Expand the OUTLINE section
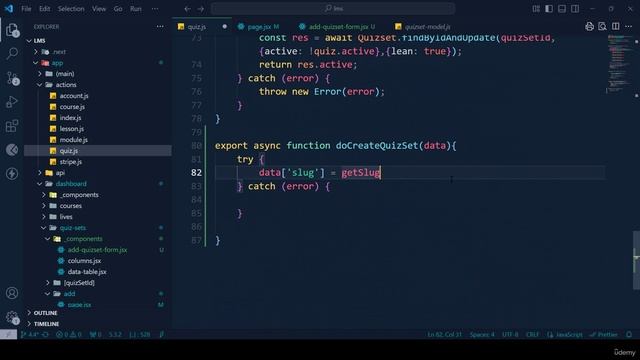Screen dimensions: 640x360 click(x=98, y=313)
